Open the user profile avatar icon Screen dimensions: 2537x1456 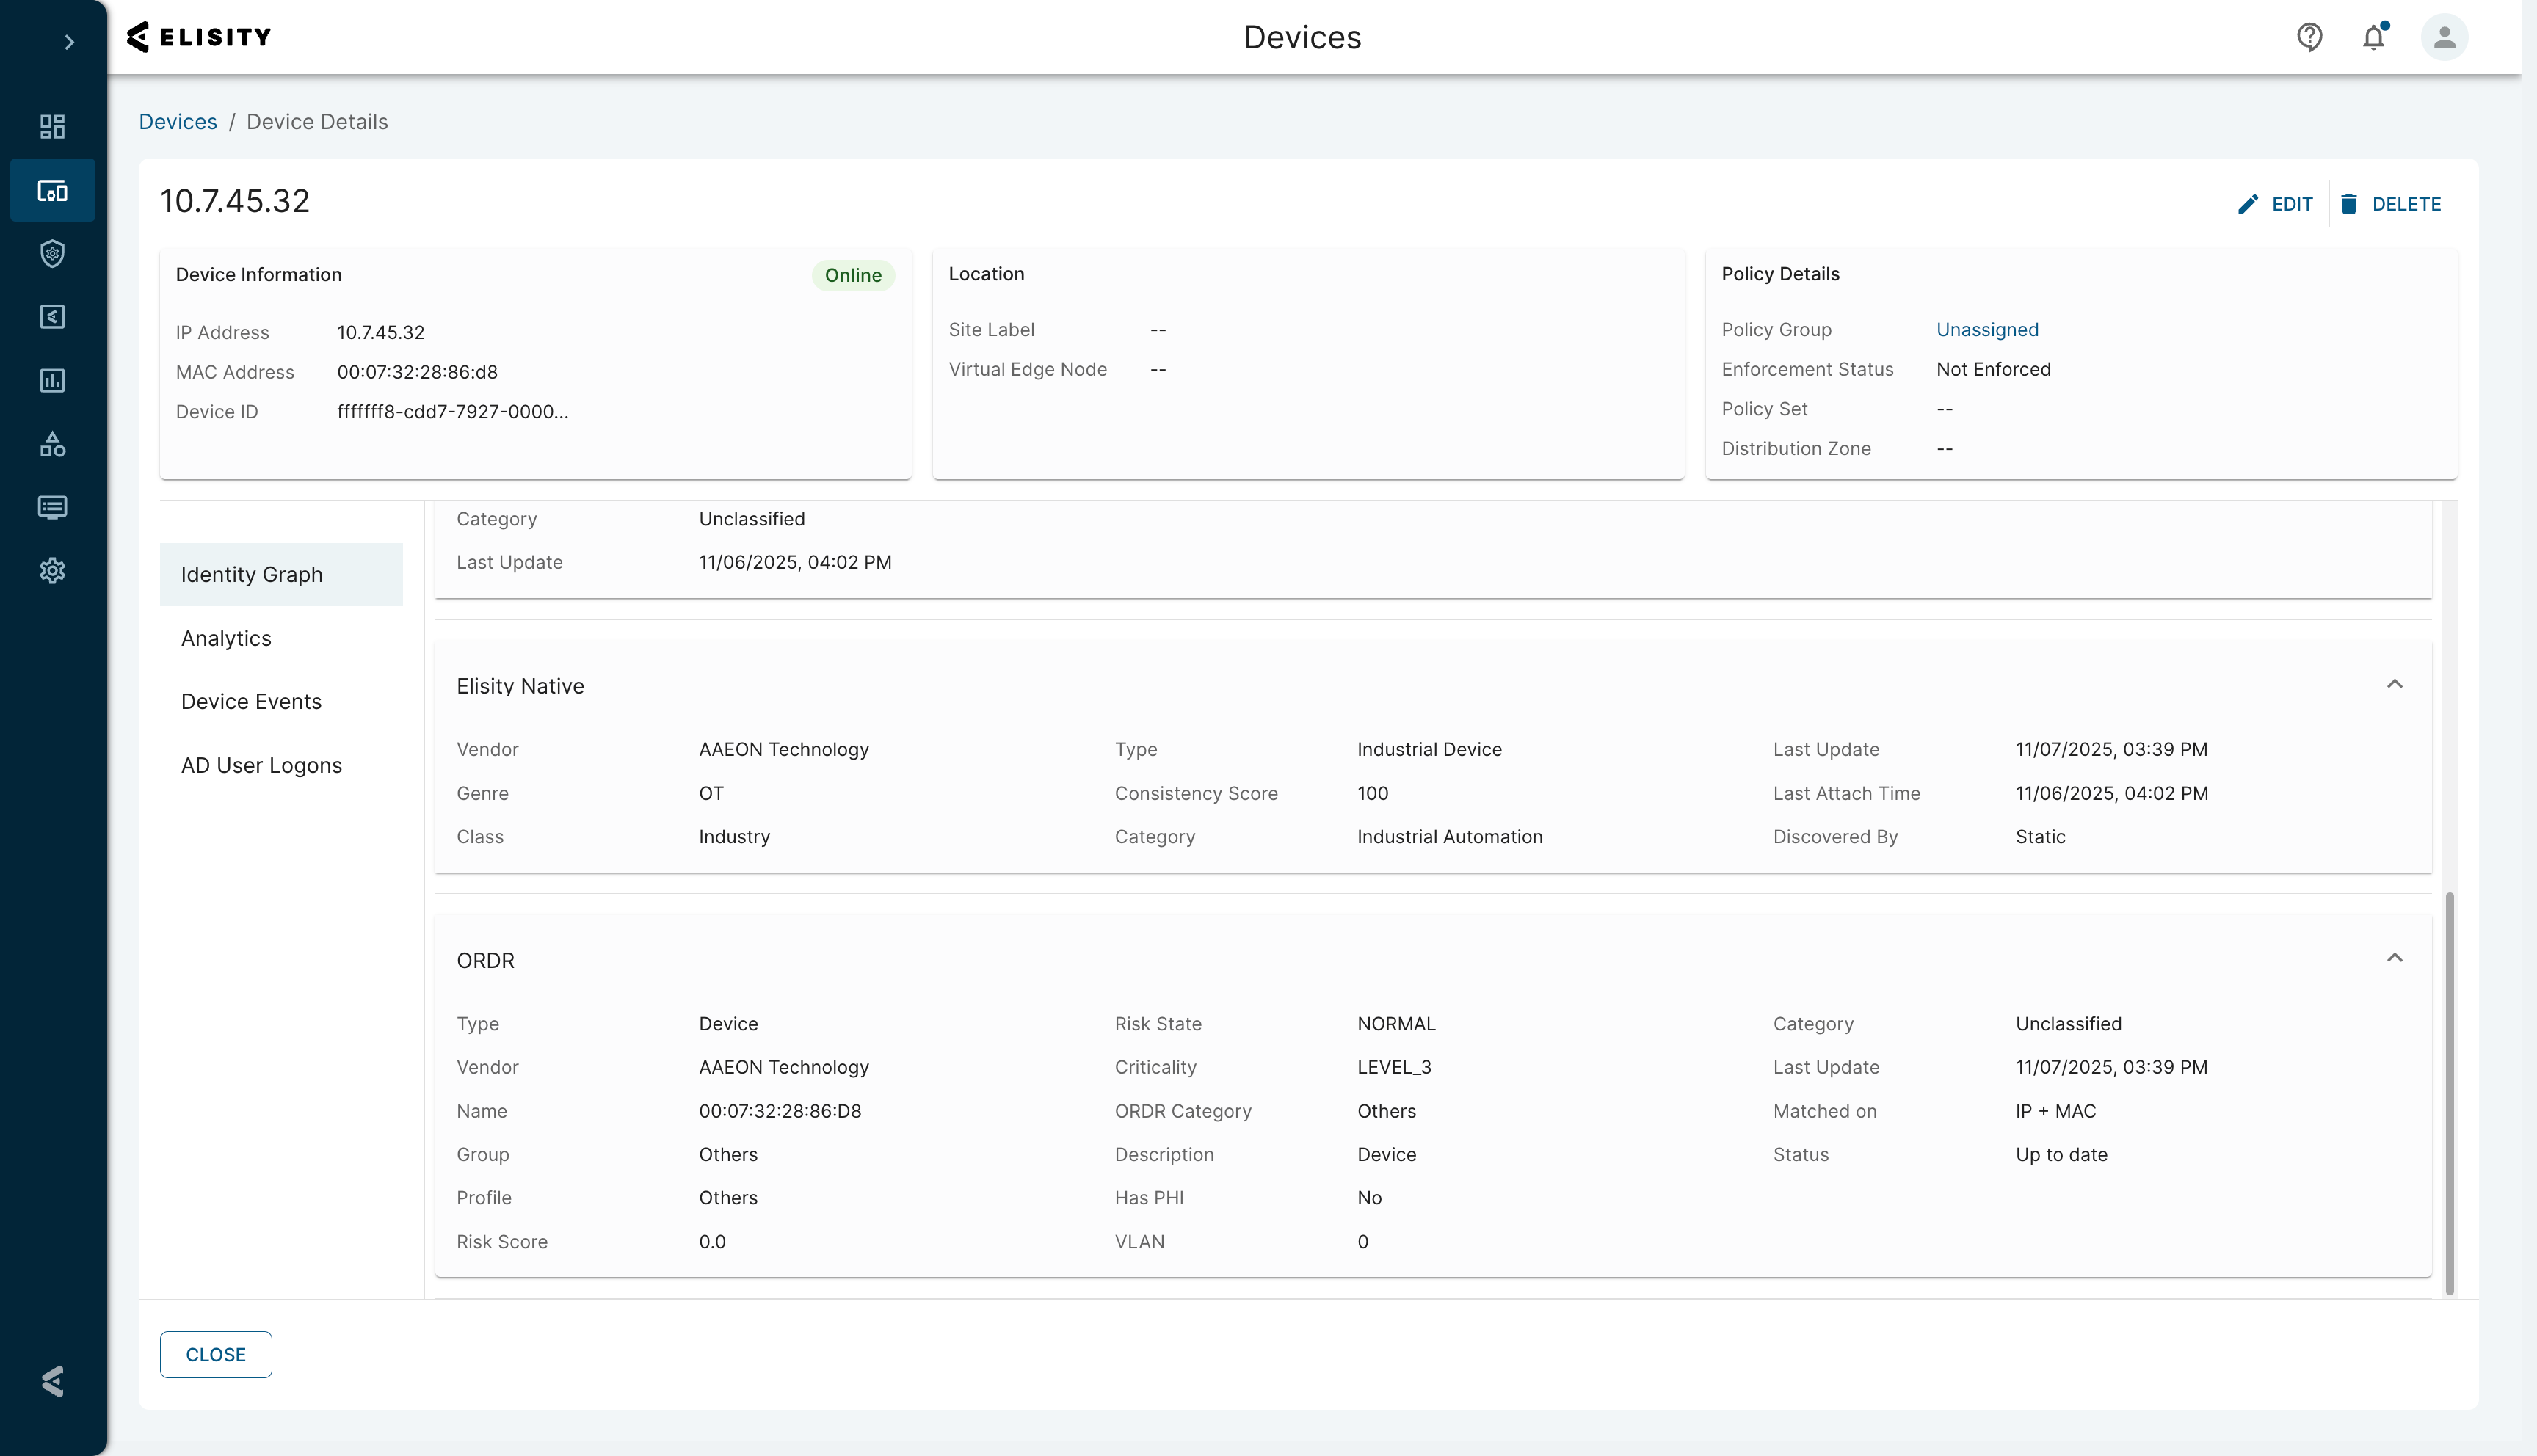tap(2444, 37)
